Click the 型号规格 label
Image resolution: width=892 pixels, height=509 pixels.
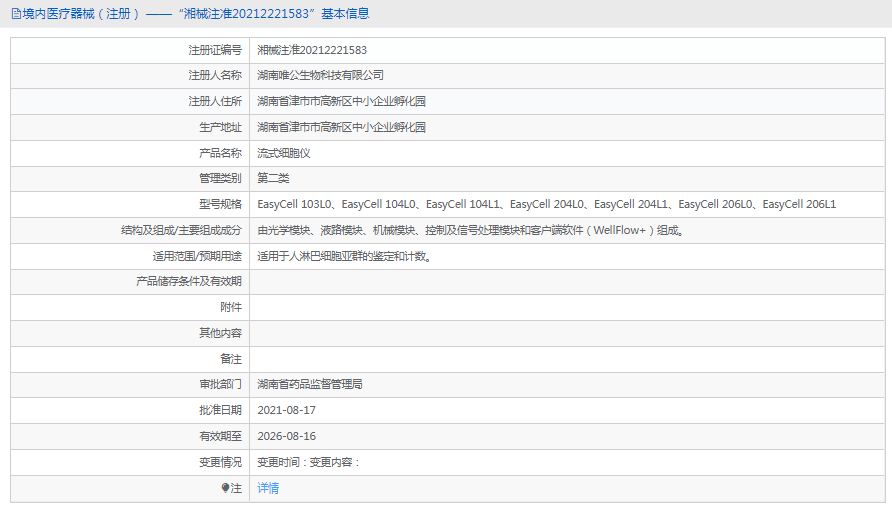coord(220,204)
